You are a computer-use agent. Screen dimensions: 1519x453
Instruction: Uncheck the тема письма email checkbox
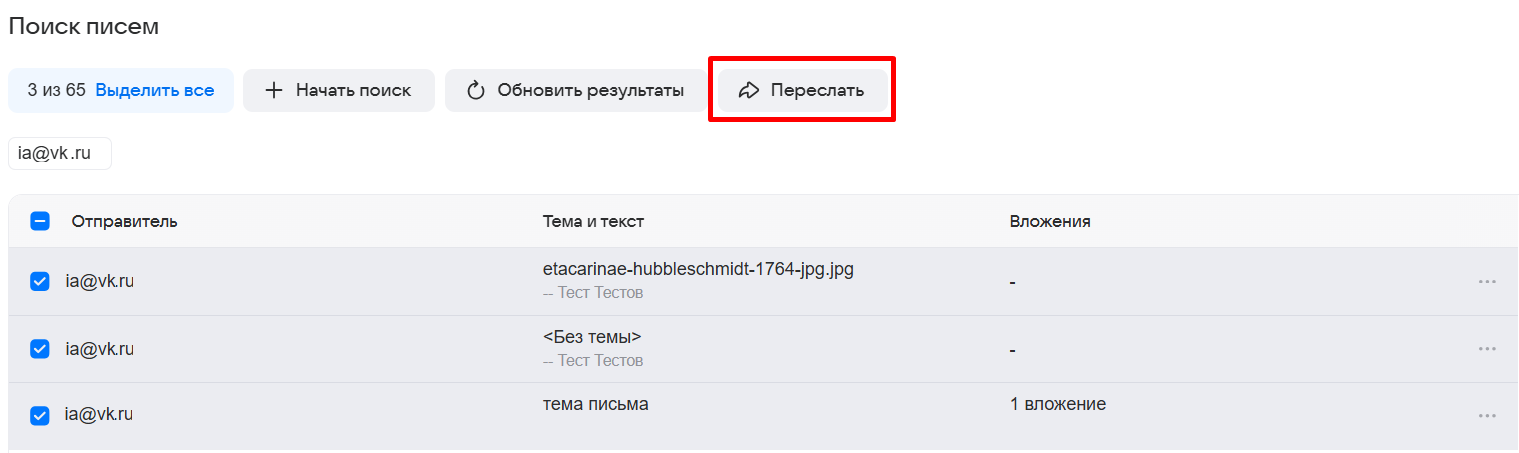click(40, 415)
